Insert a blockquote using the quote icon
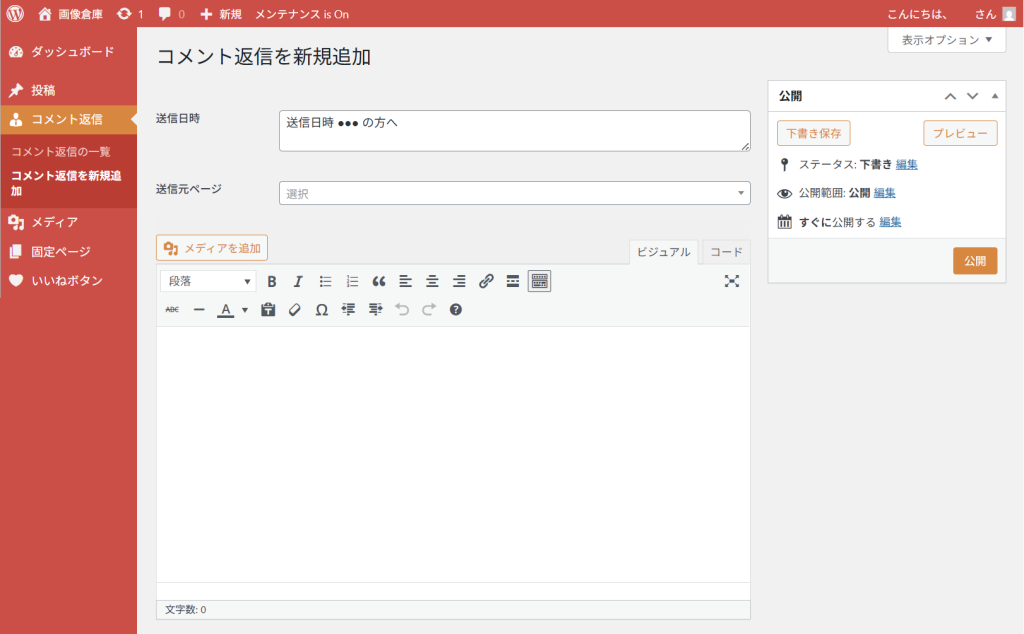Viewport: 1024px width, 634px height. pos(379,281)
